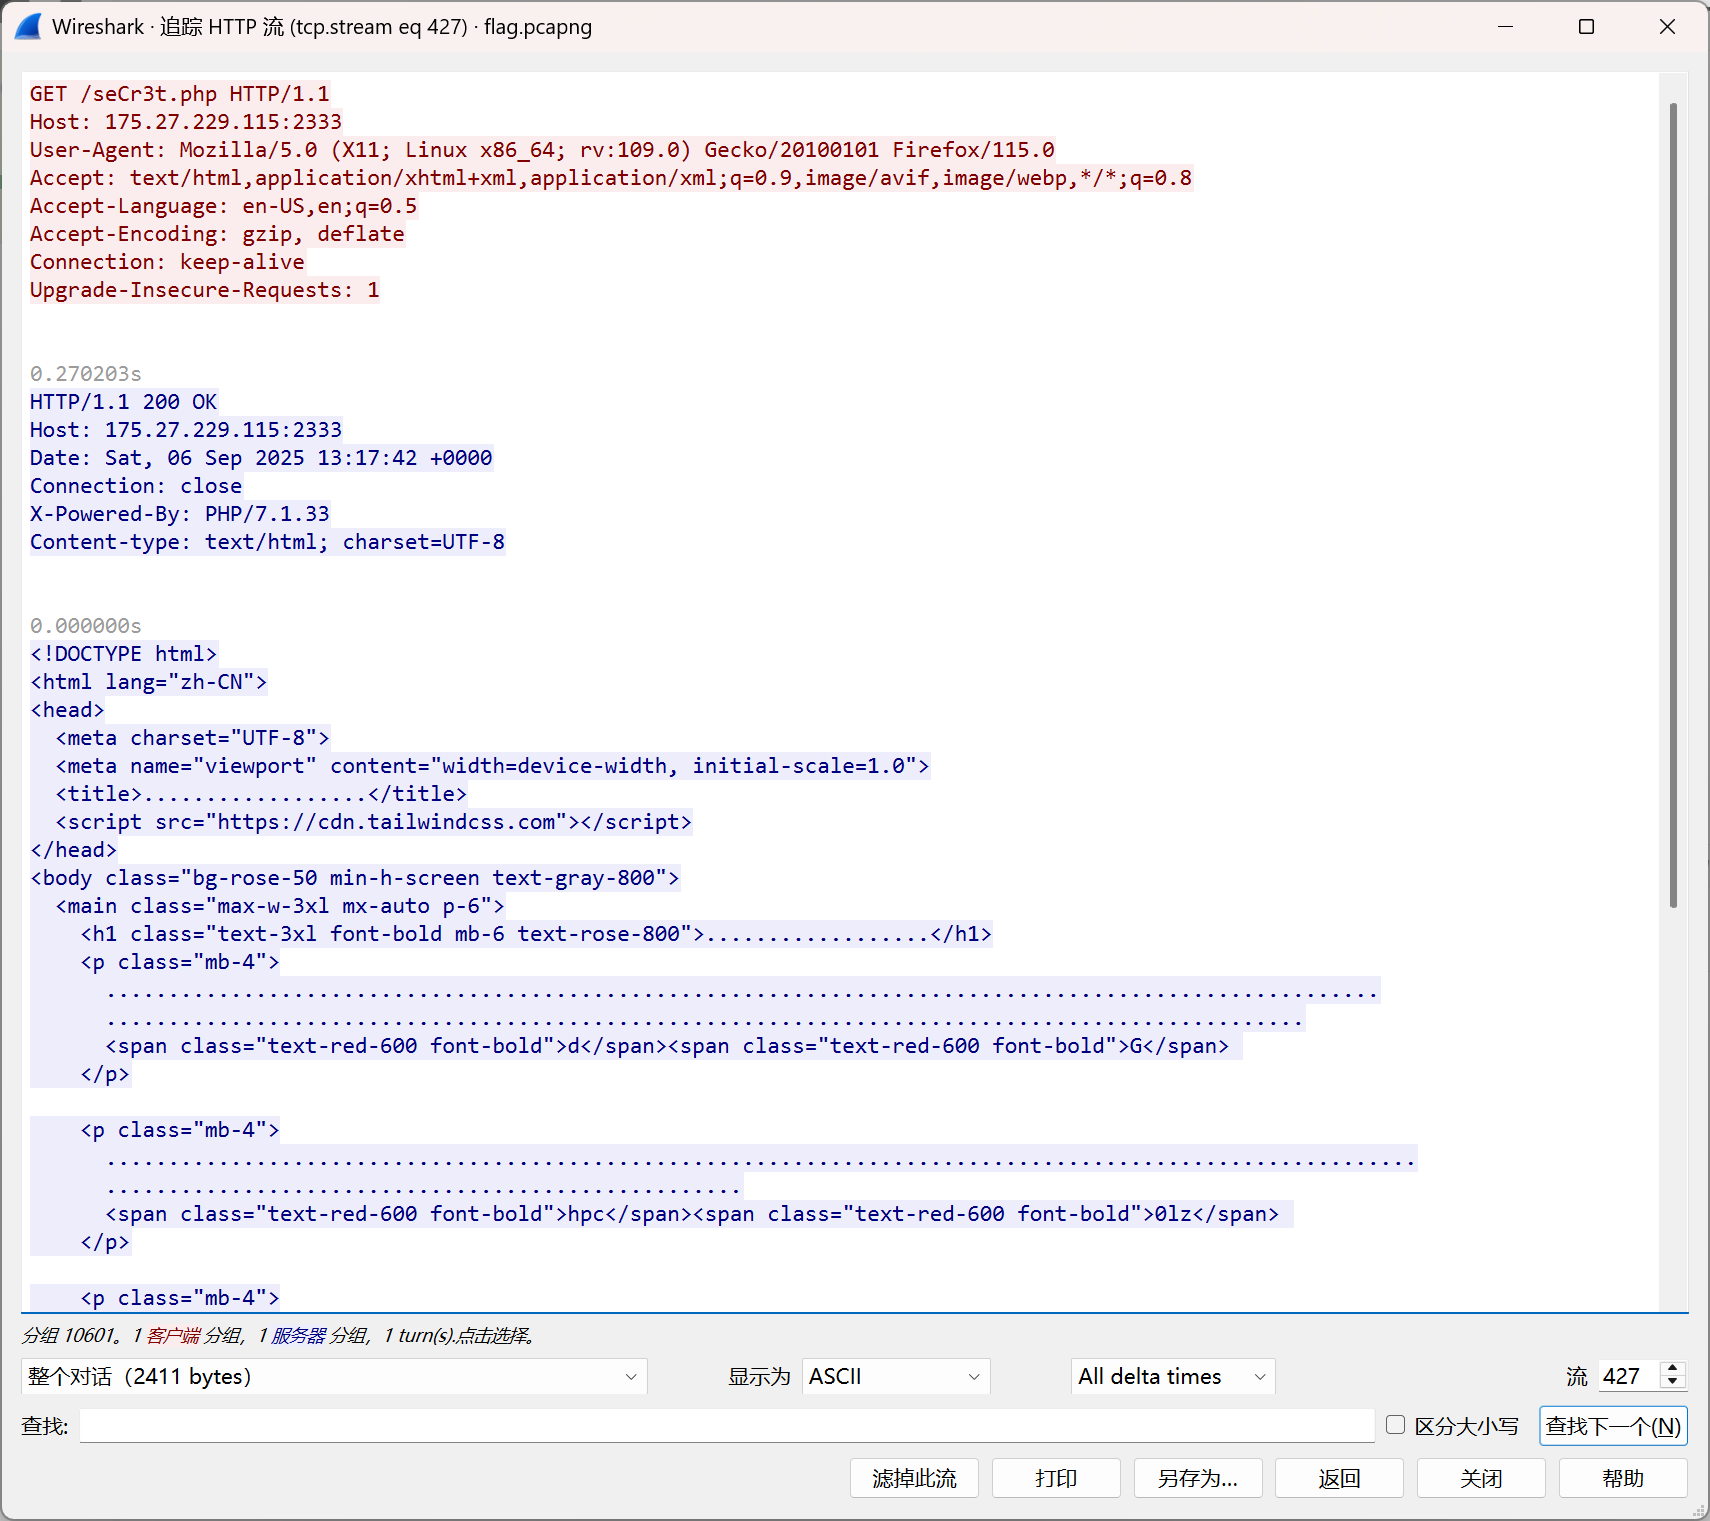
Task: Click the 'Connection: keep-alive' request line
Action: click(x=167, y=262)
